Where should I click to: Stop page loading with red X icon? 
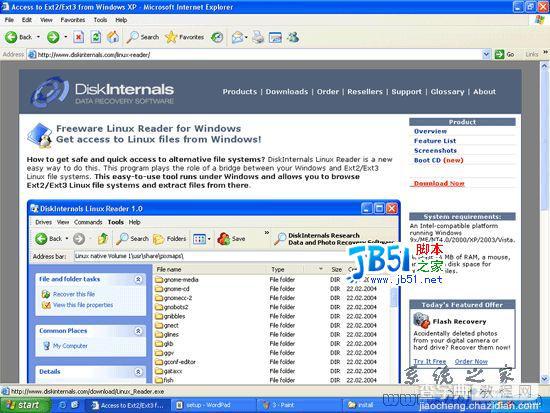tap(79, 37)
